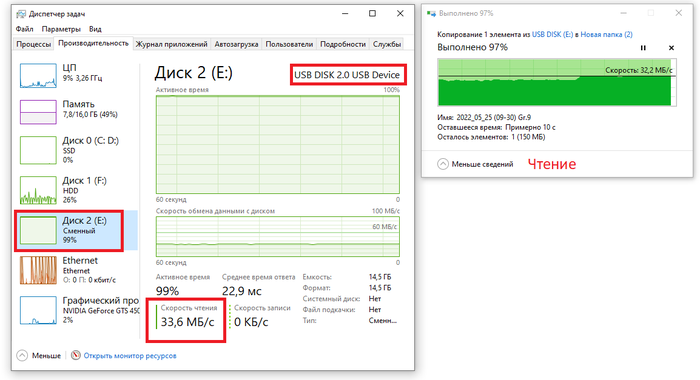Maximize the Task Manager window

click(x=372, y=13)
